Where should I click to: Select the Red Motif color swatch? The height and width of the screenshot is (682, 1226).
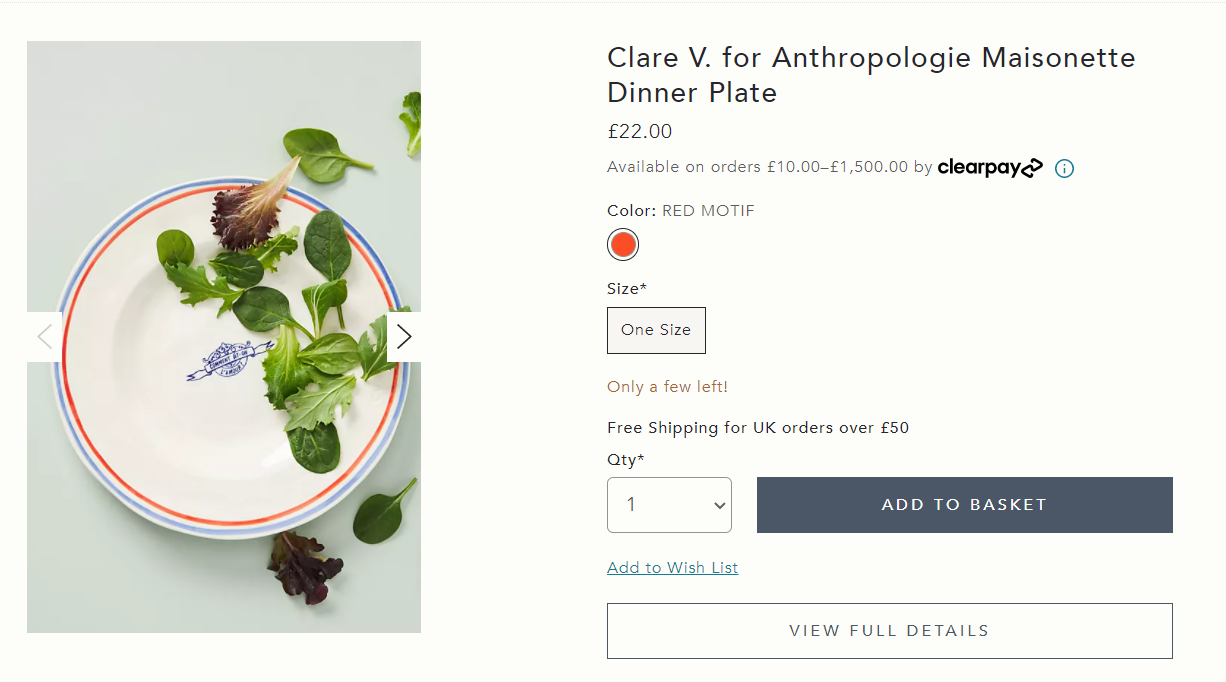[x=623, y=244]
